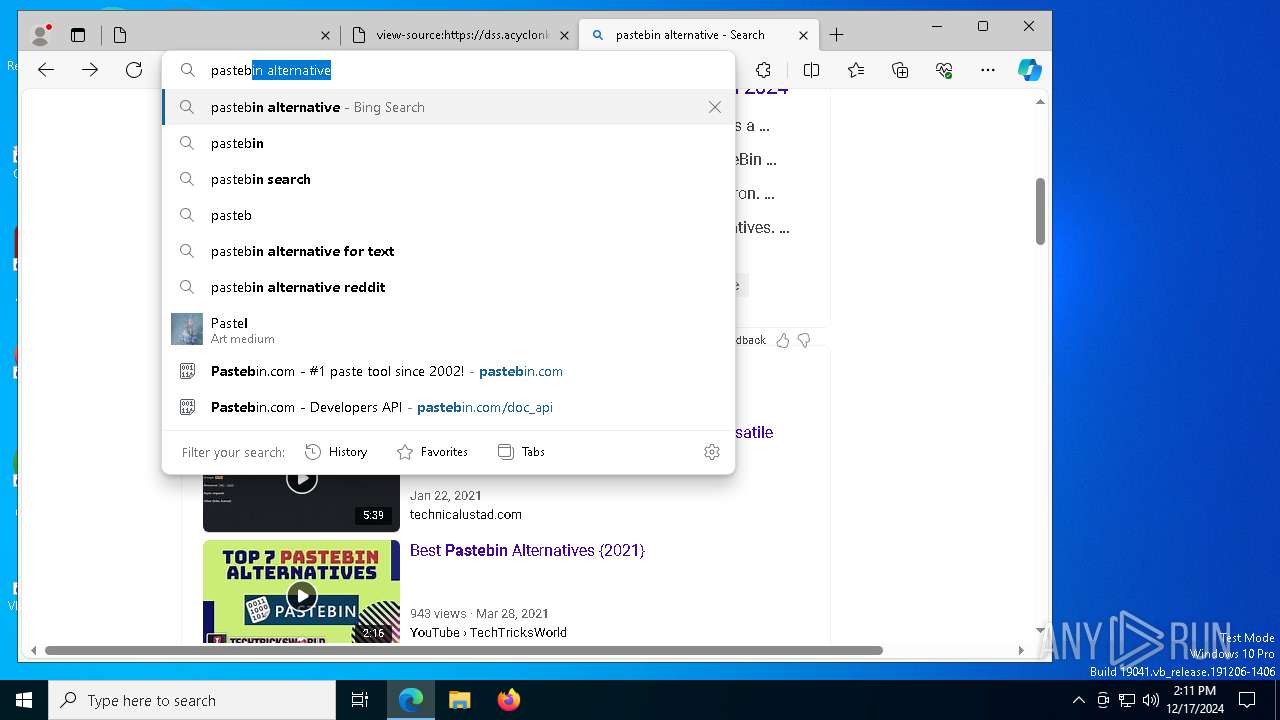
Task: Open the Extensions puzzle icon
Action: [x=763, y=70]
